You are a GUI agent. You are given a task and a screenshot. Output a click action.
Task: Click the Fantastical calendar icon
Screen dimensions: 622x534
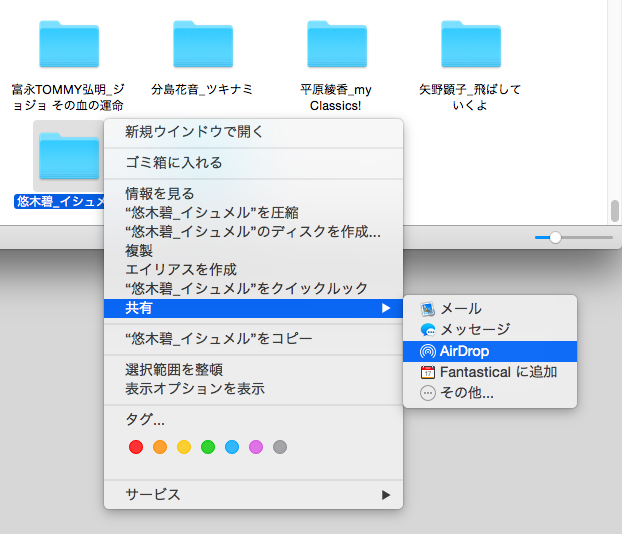[x=428, y=372]
